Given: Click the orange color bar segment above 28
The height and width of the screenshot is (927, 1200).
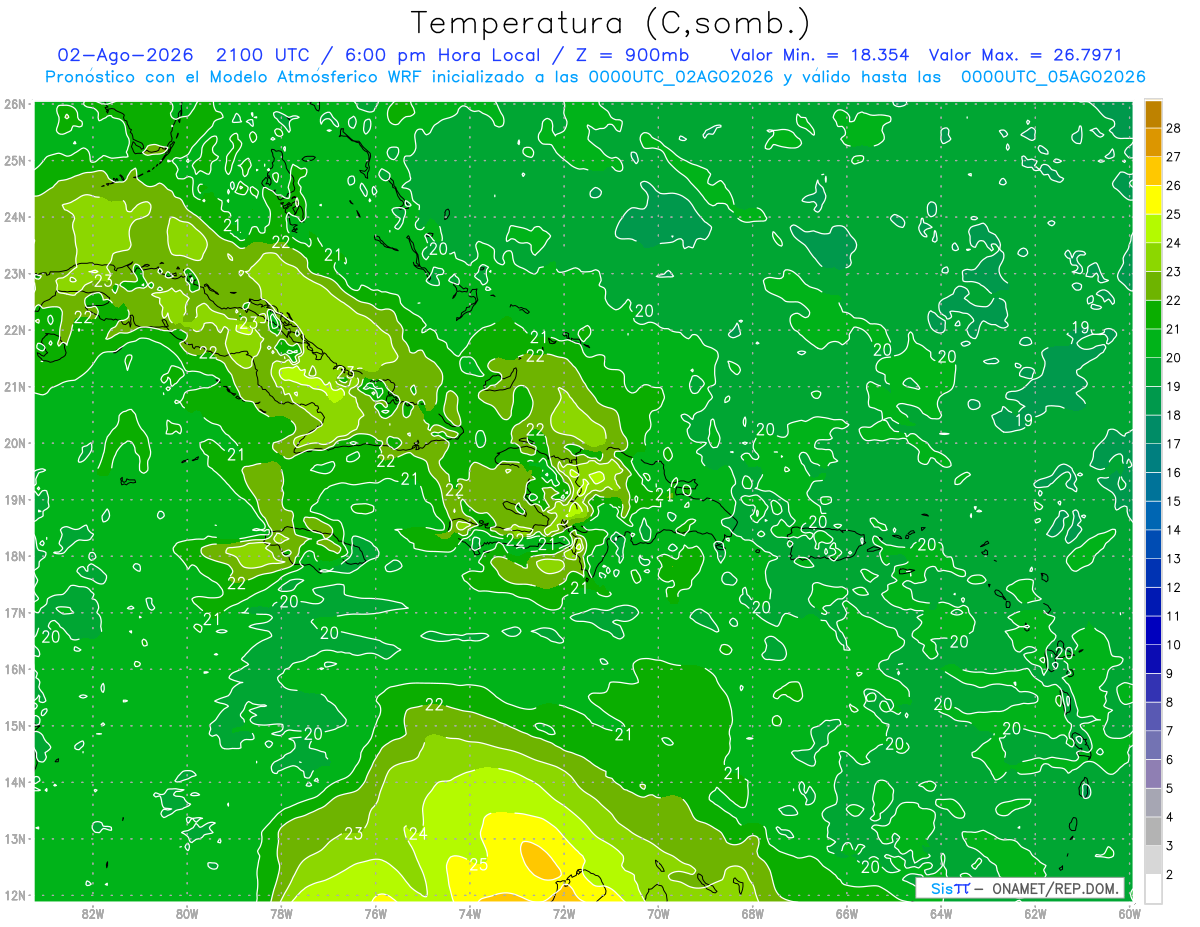Looking at the screenshot, I should 1153,115.
